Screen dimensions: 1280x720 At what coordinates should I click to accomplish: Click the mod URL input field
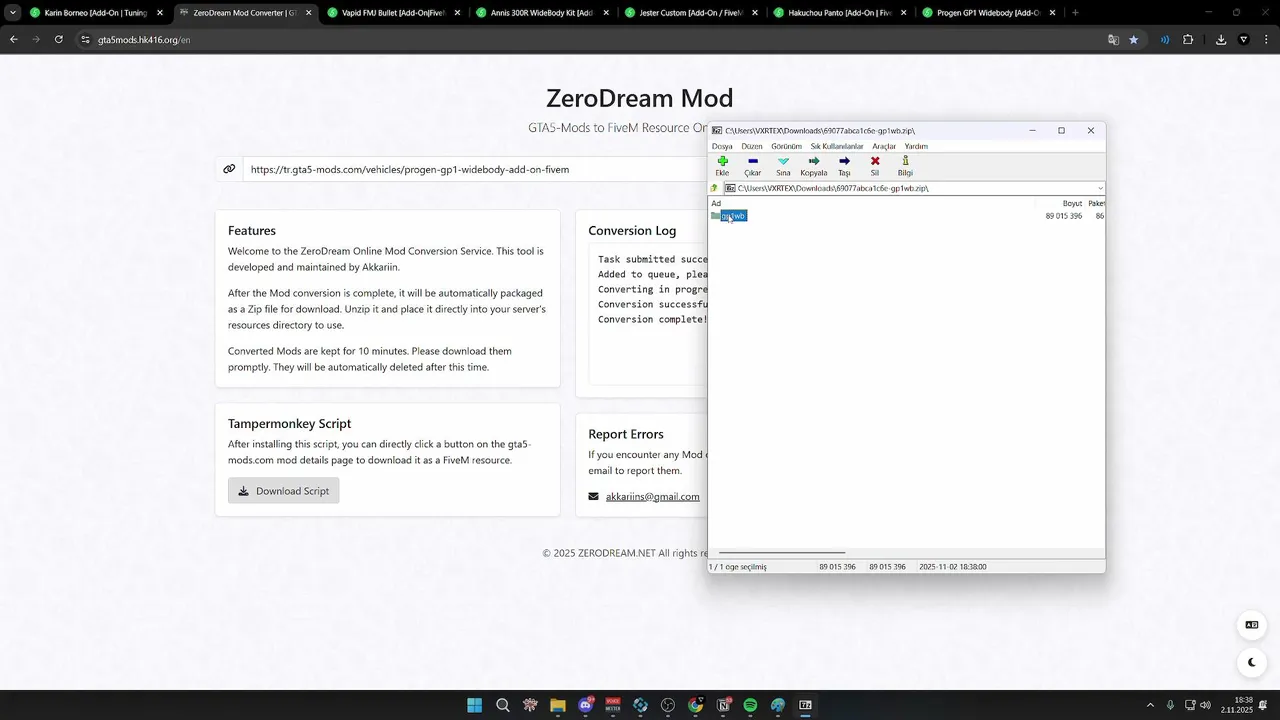point(475,169)
